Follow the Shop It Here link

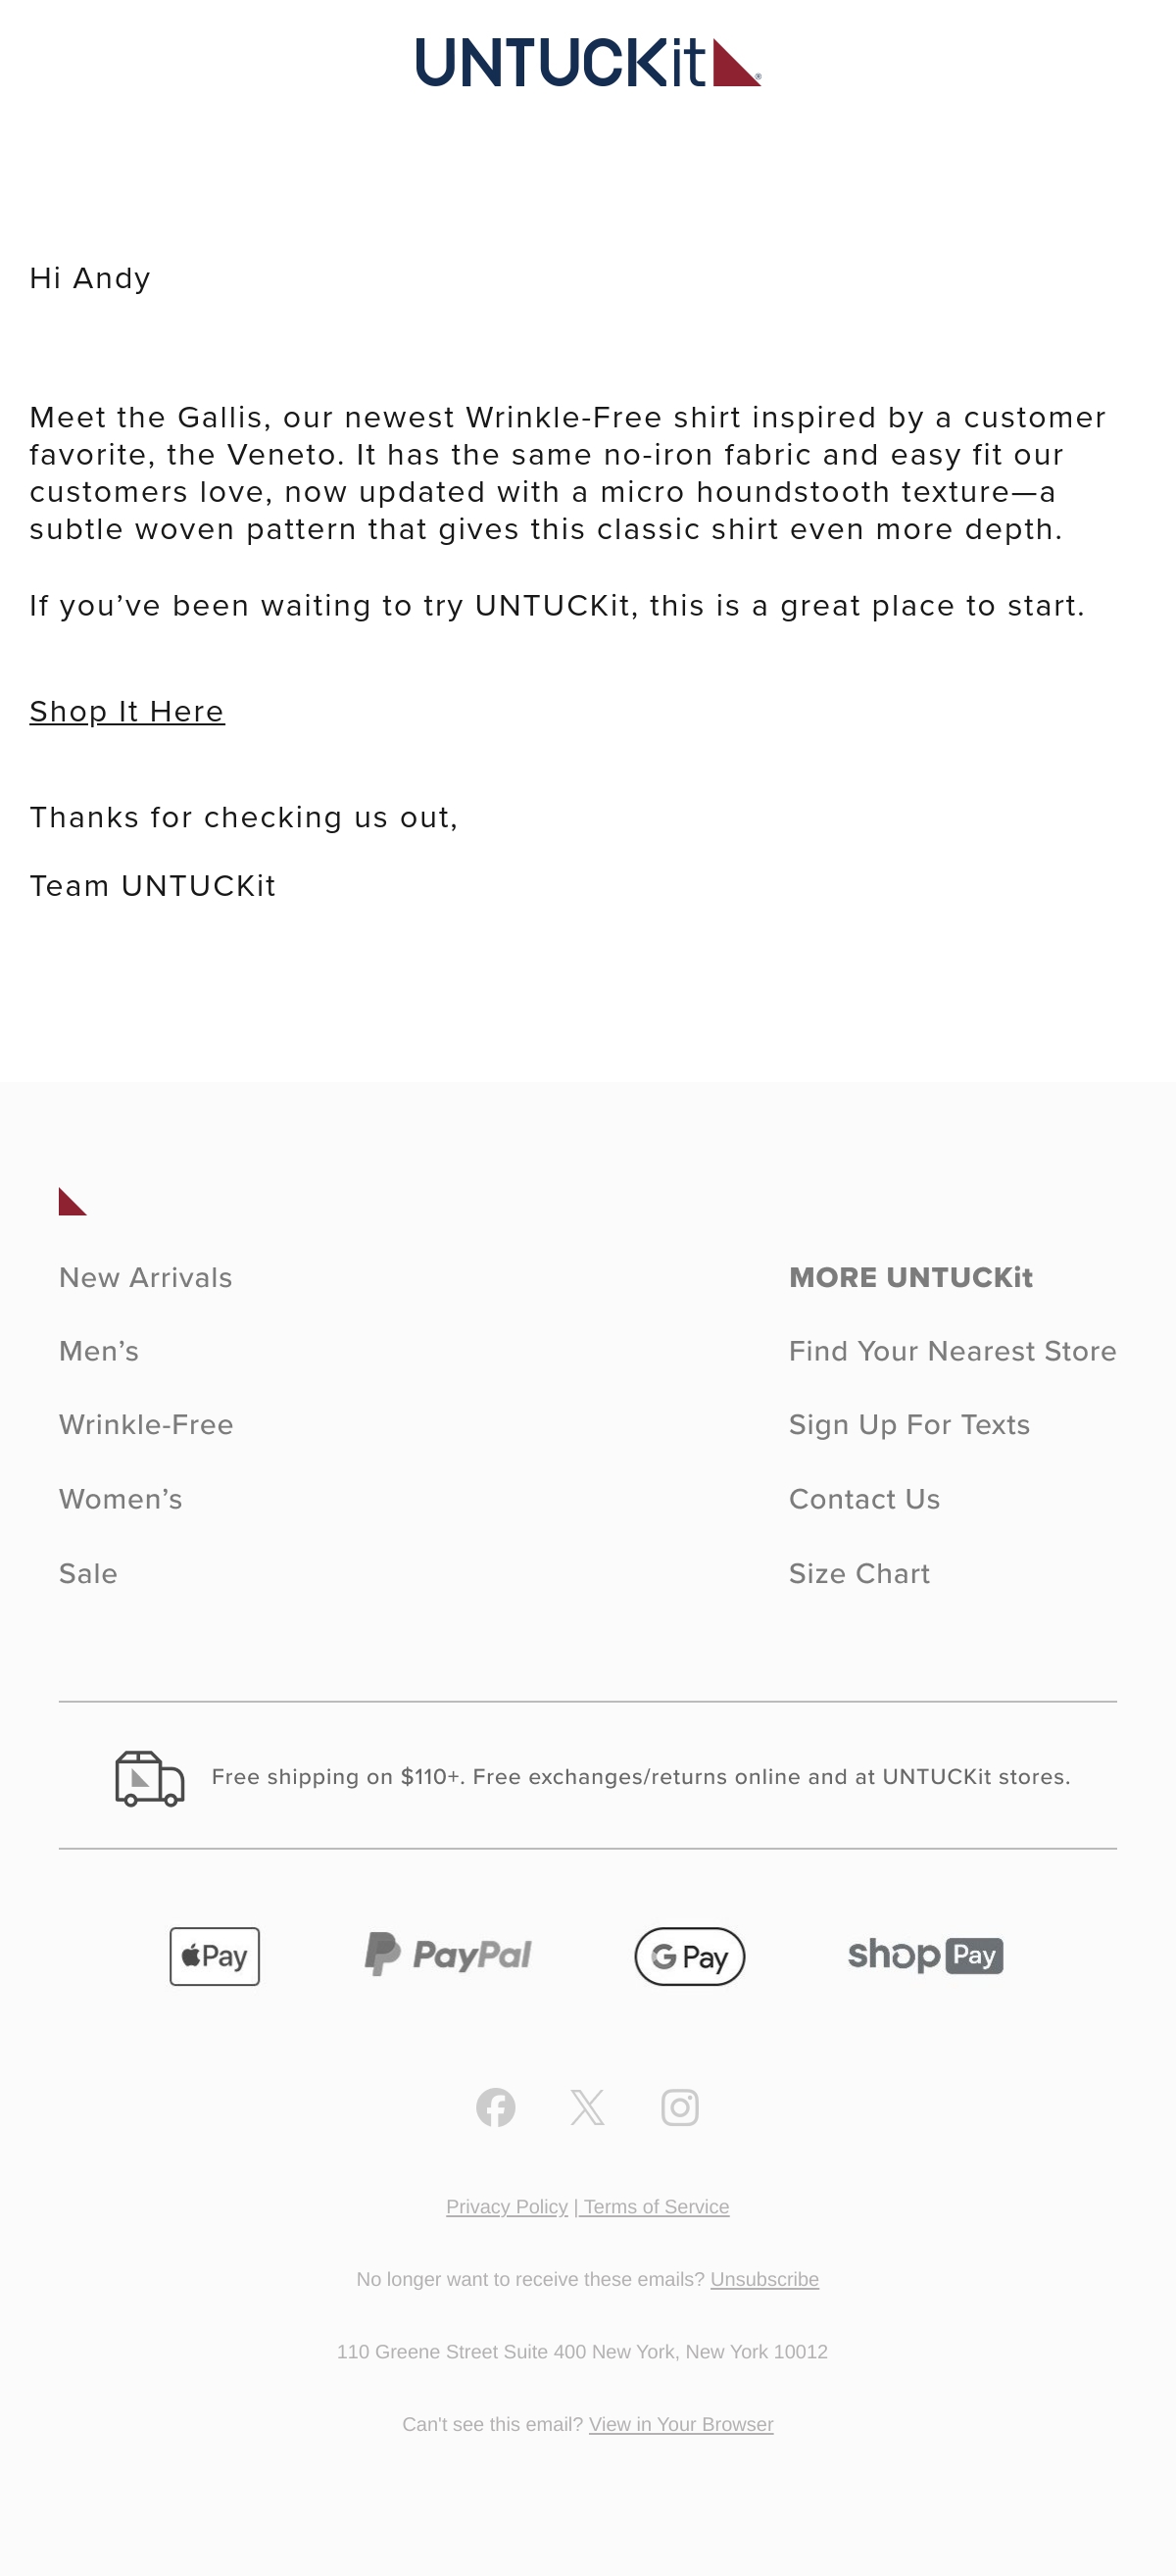[x=127, y=711]
